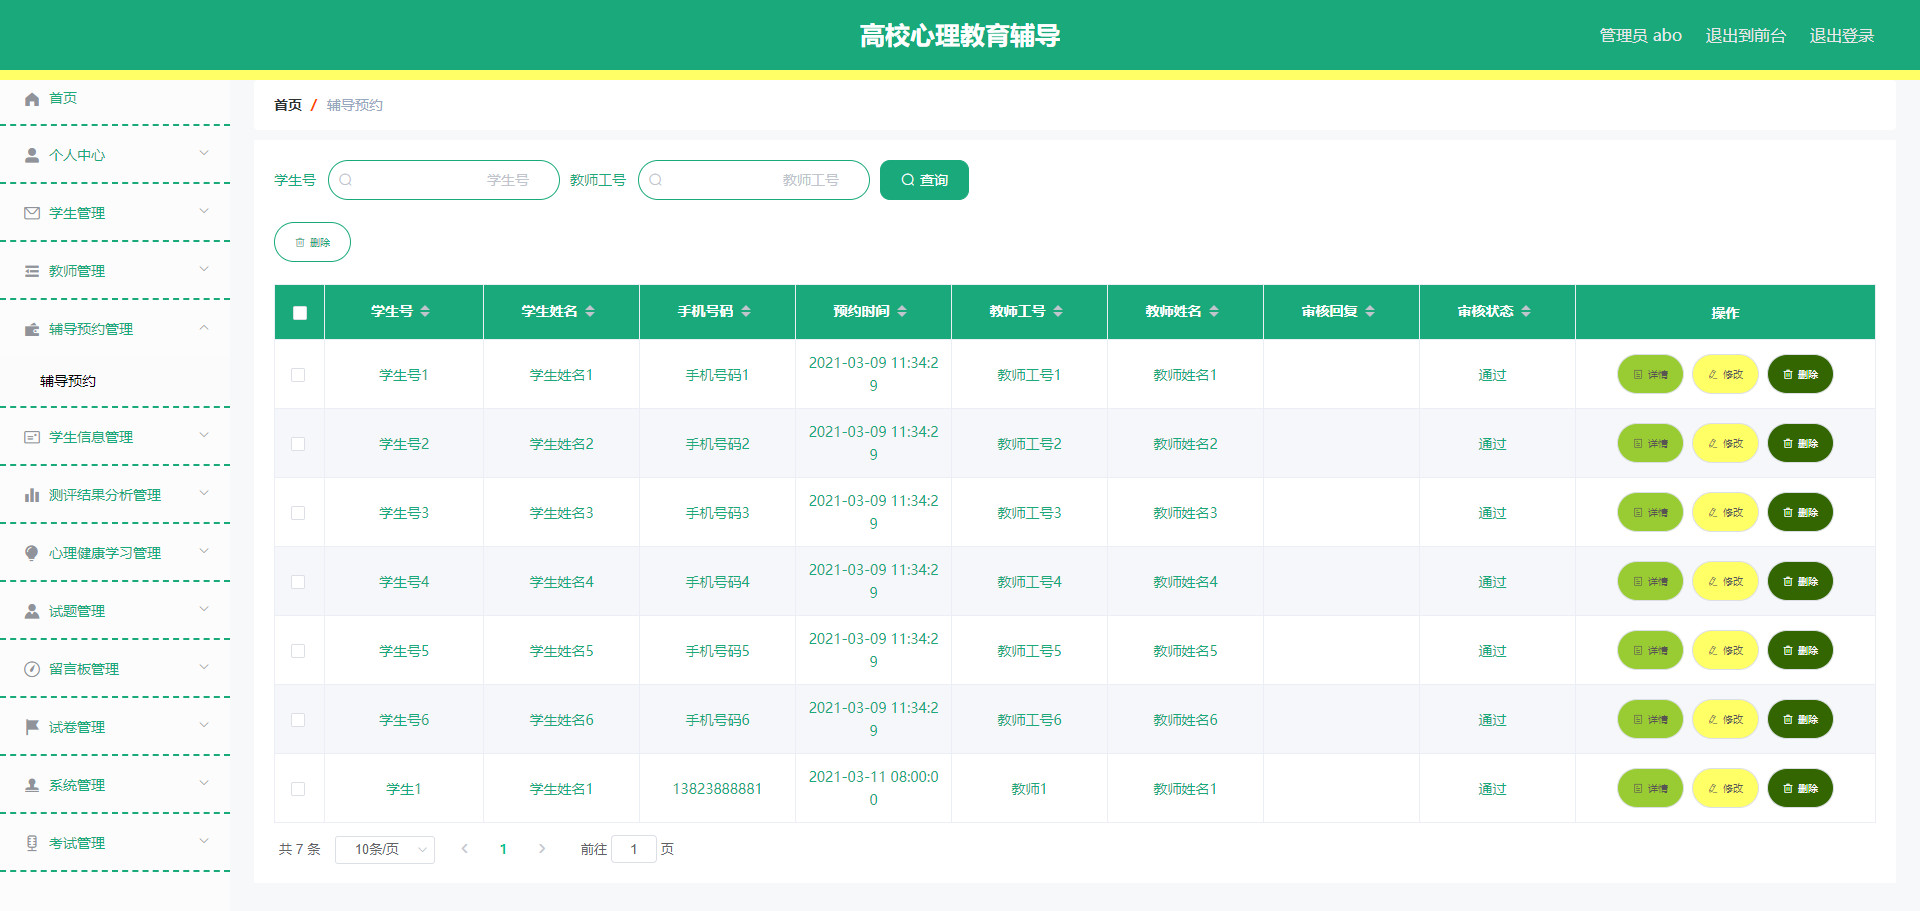
Task: Open 考试管理 menu label
Action: (x=77, y=843)
